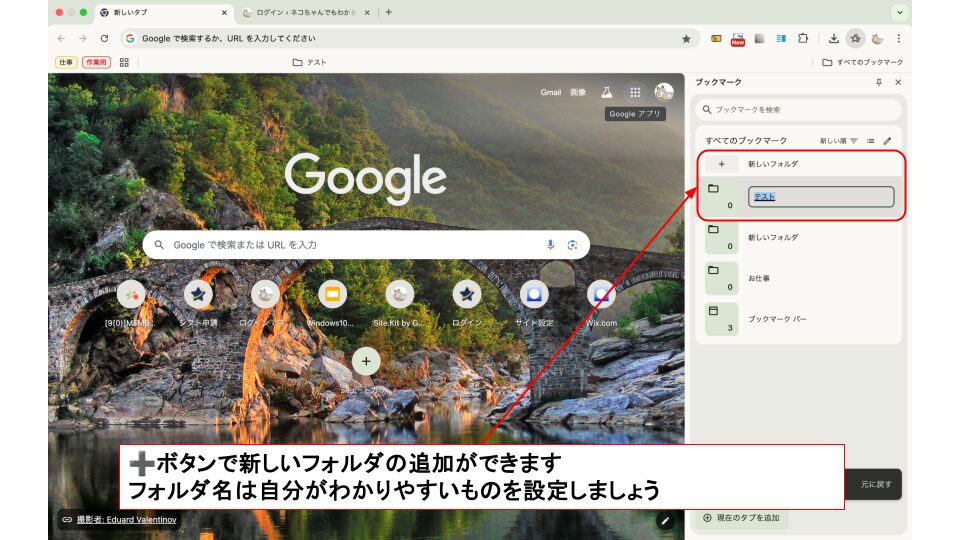This screenshot has height=540, width=960.
Task: Open the Google apps grid
Action: pos(635,92)
